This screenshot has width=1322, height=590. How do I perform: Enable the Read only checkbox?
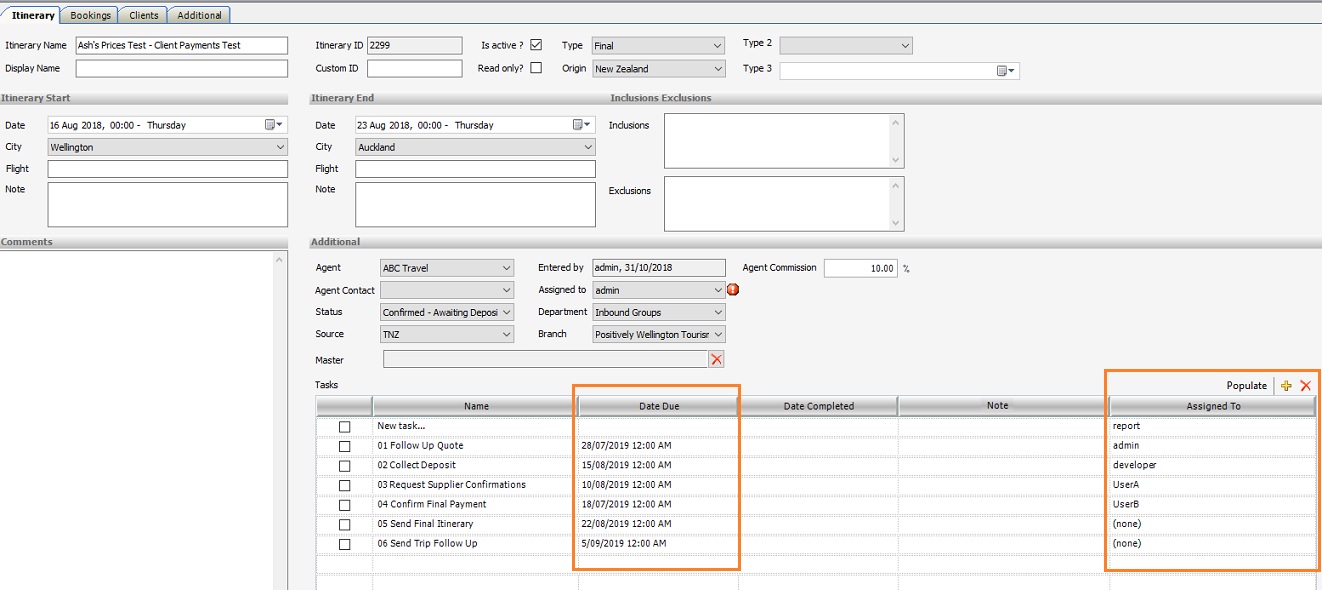pyautogui.click(x=536, y=68)
